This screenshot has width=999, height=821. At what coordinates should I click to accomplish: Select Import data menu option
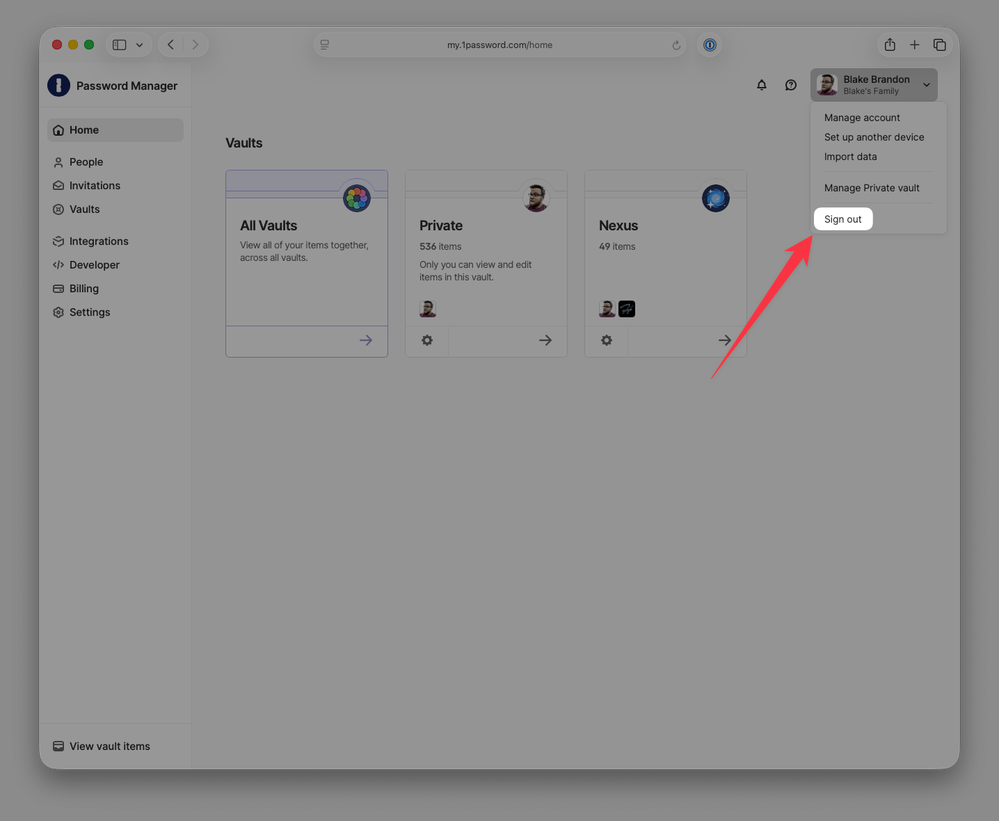click(x=850, y=157)
